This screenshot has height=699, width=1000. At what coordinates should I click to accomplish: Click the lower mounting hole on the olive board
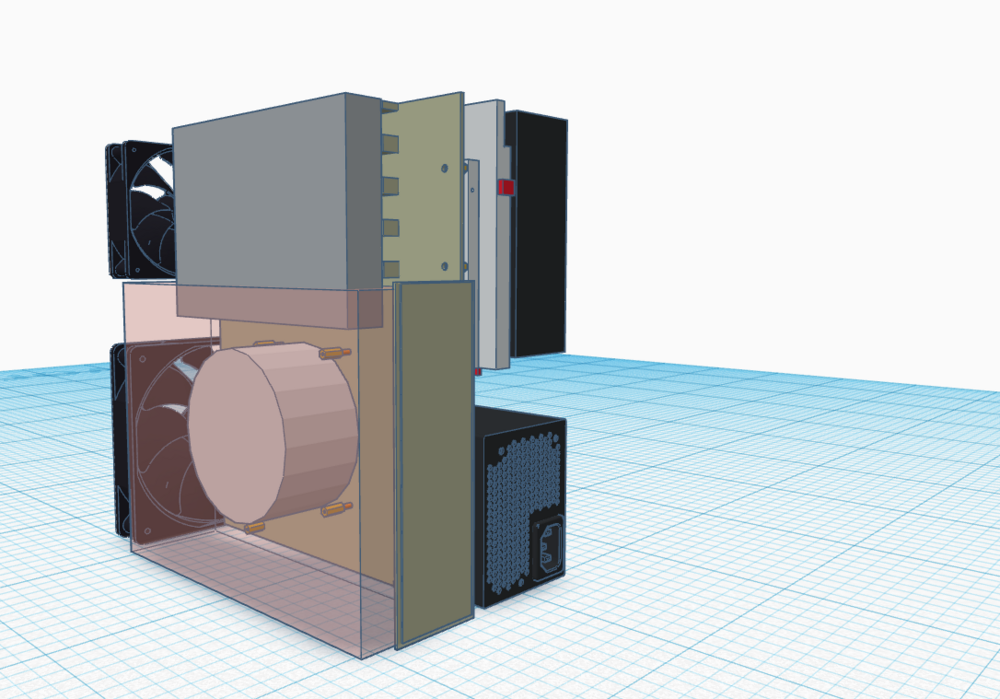coord(441,266)
